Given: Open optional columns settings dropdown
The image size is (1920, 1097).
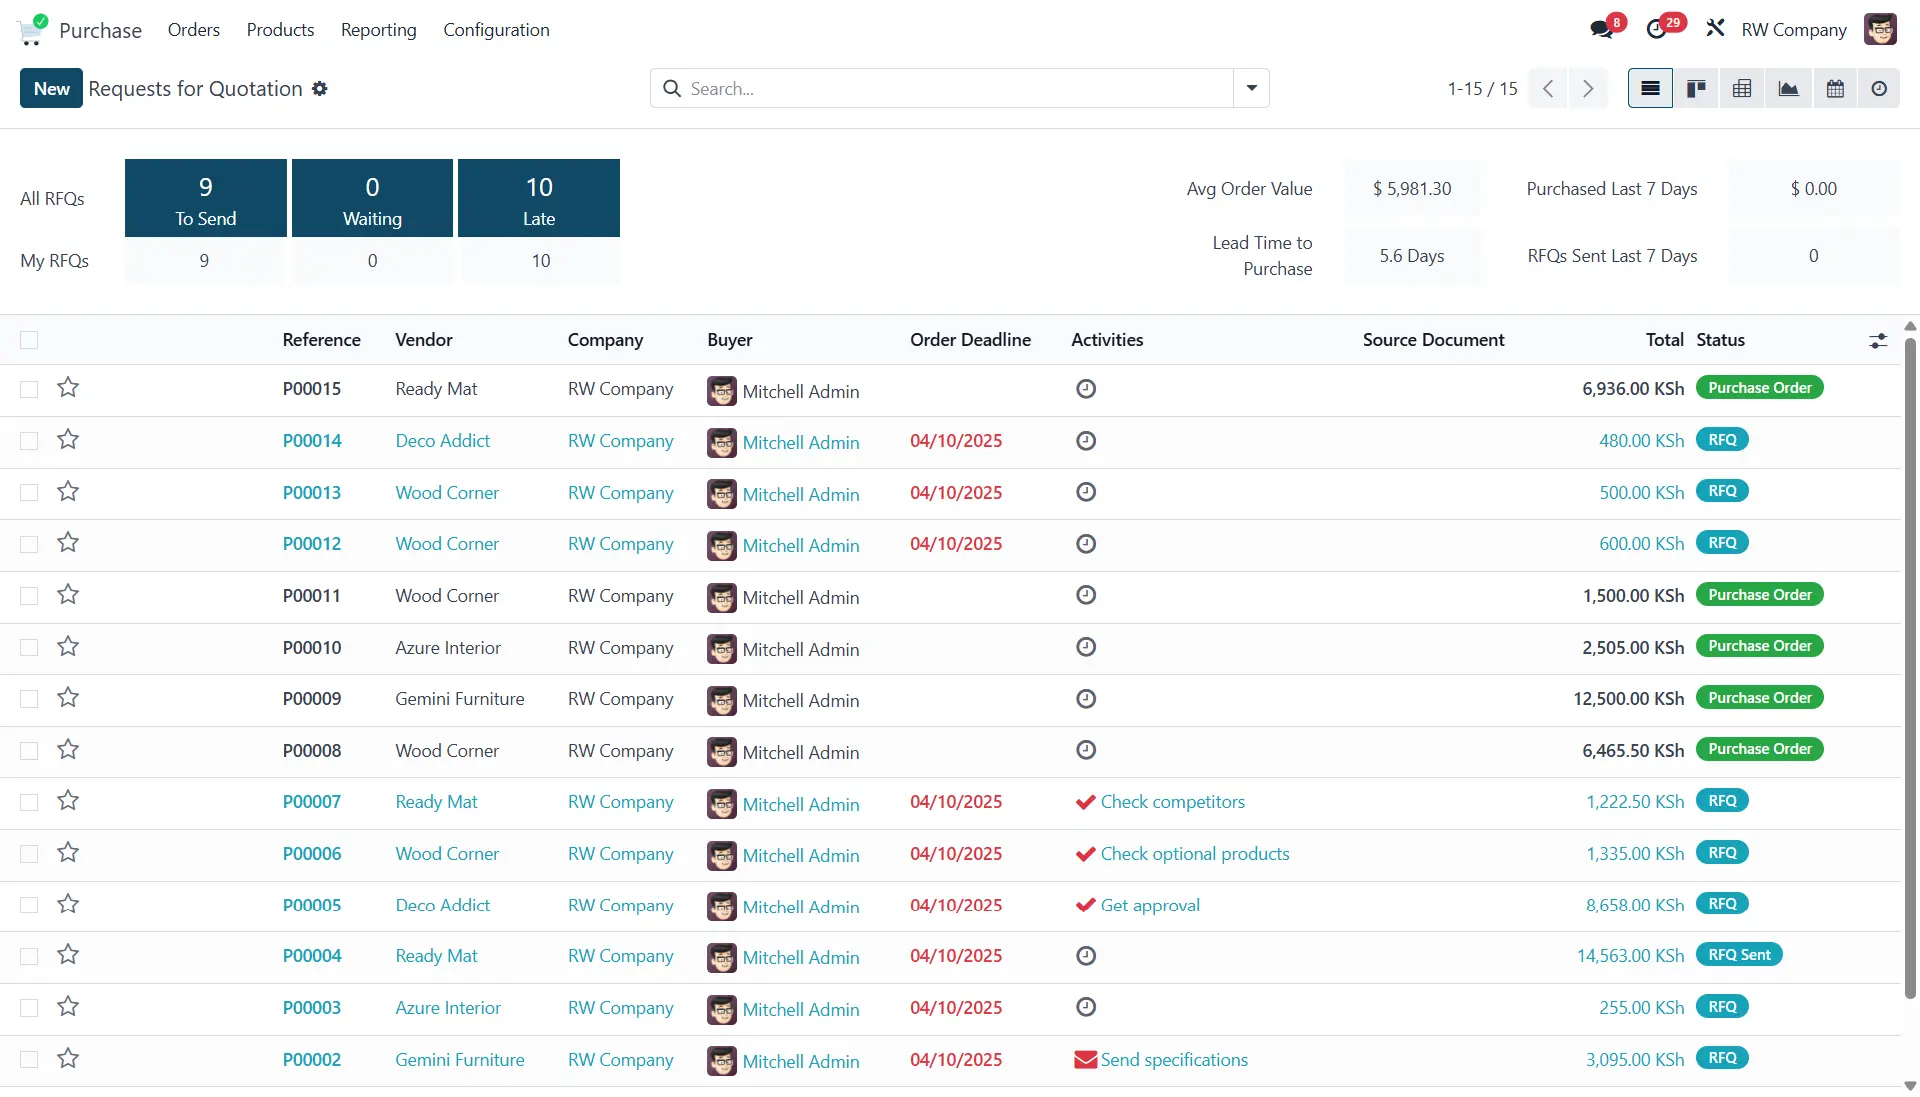Looking at the screenshot, I should pos(1878,341).
